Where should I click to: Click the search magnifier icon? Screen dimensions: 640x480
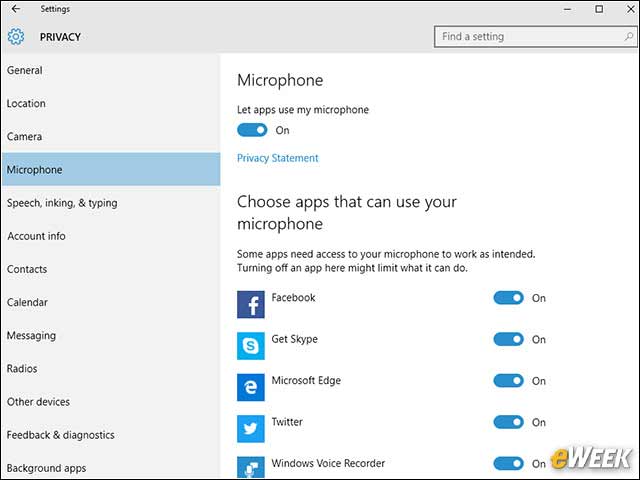coord(628,37)
